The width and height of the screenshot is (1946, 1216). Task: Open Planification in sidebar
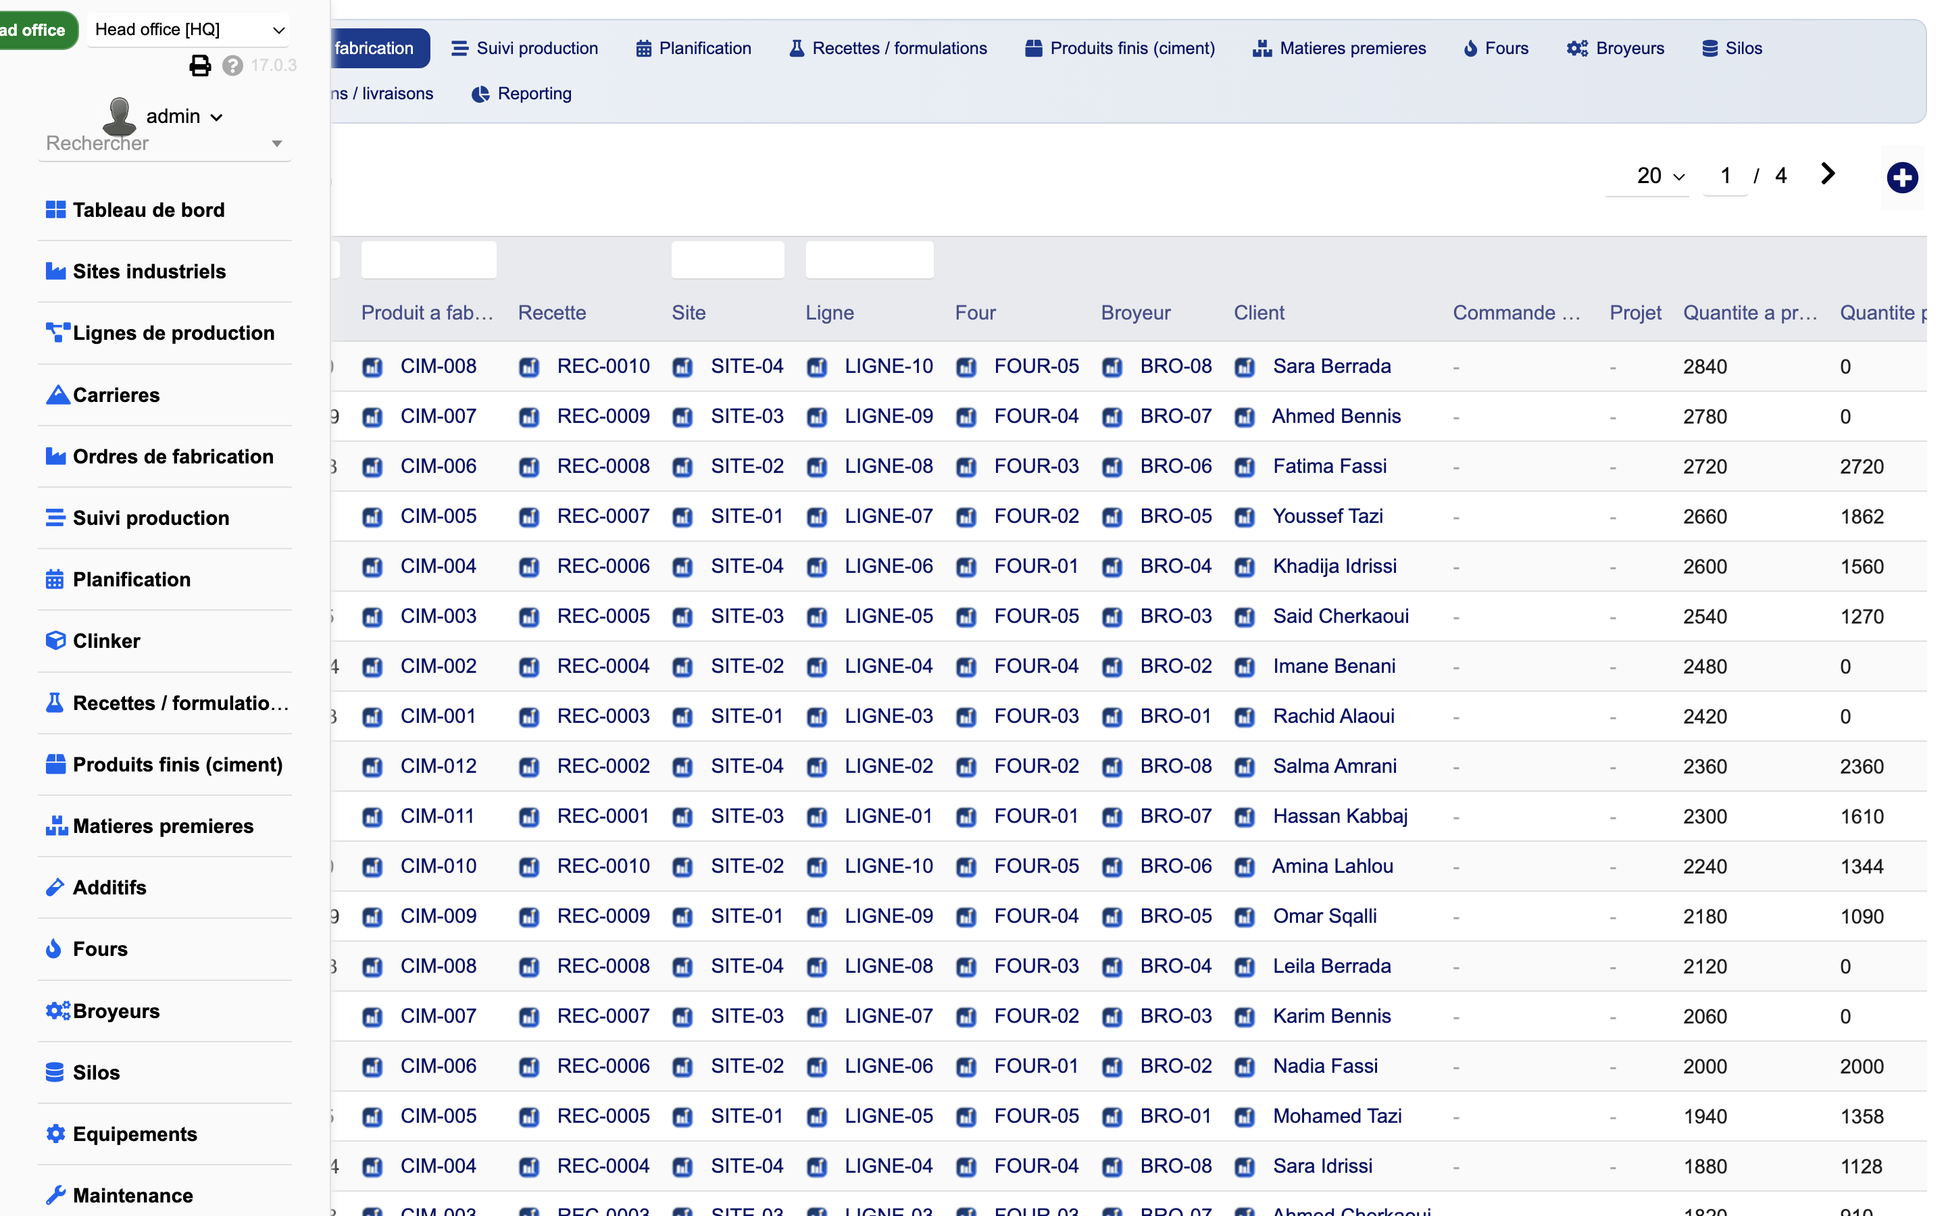pyautogui.click(x=131, y=579)
